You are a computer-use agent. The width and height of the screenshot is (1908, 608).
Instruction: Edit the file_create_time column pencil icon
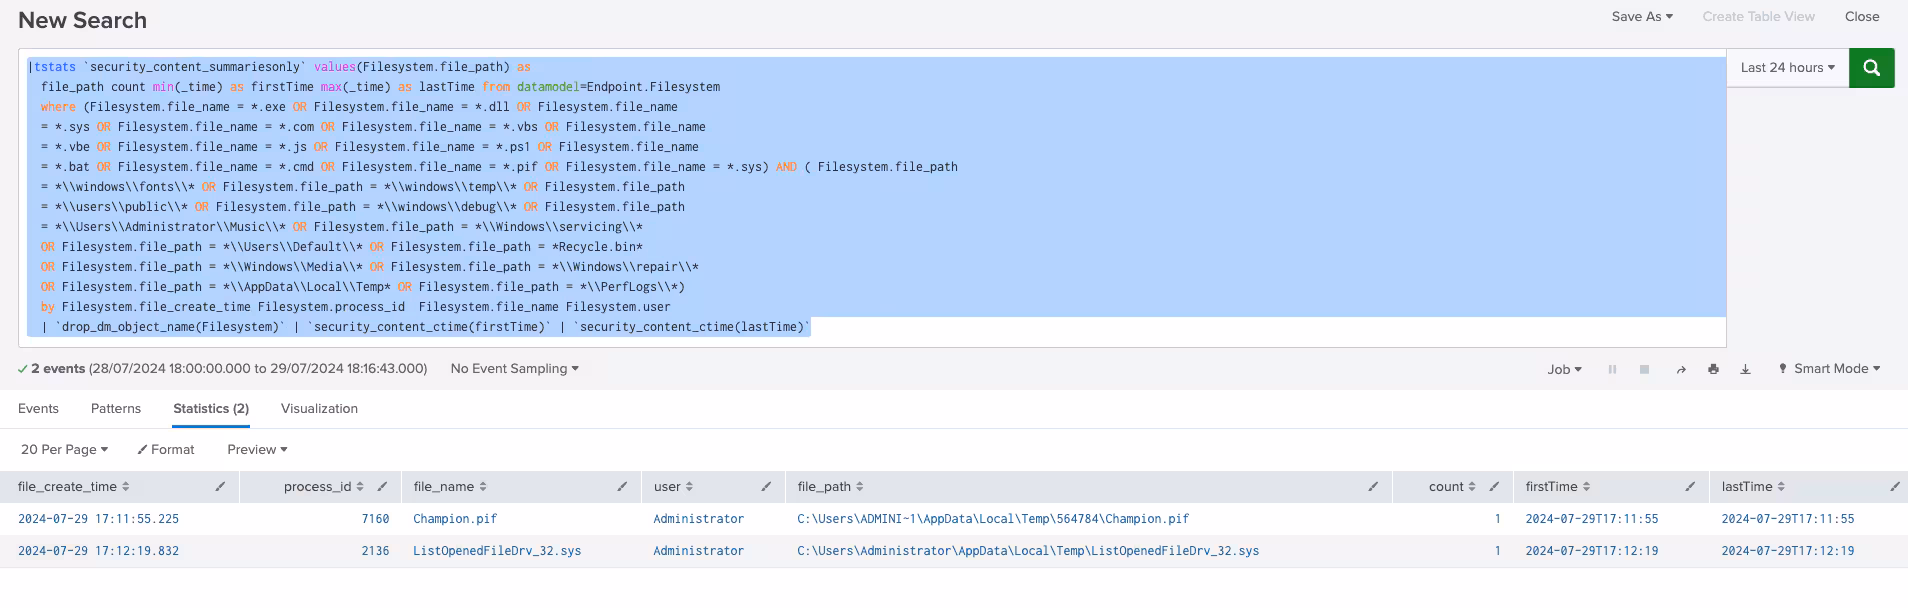pyautogui.click(x=220, y=487)
